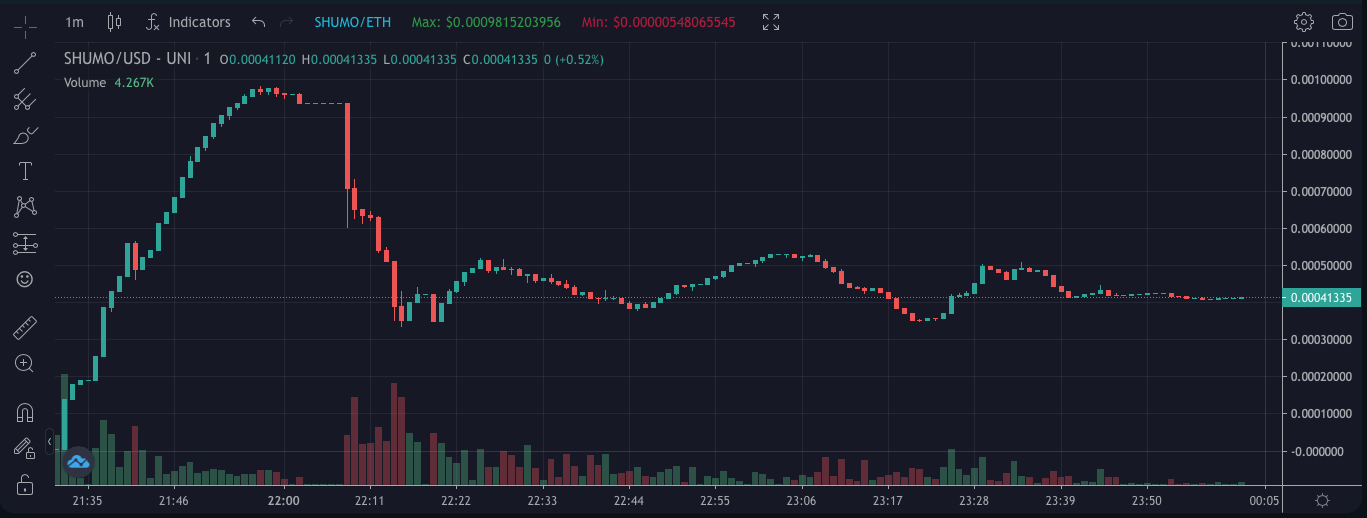Open the pitchfork tool
1367x518 pixels.
click(x=26, y=99)
